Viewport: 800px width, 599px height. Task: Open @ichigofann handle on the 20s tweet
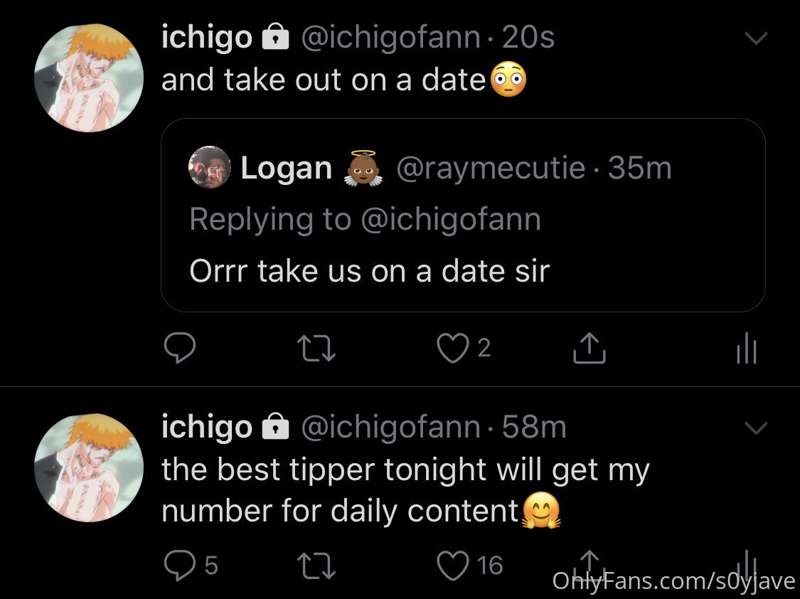click(x=390, y=38)
